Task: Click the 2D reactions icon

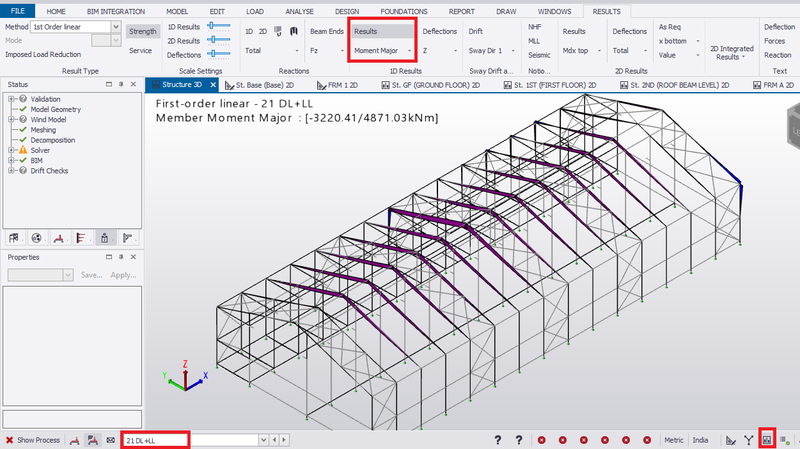Action: [x=263, y=31]
